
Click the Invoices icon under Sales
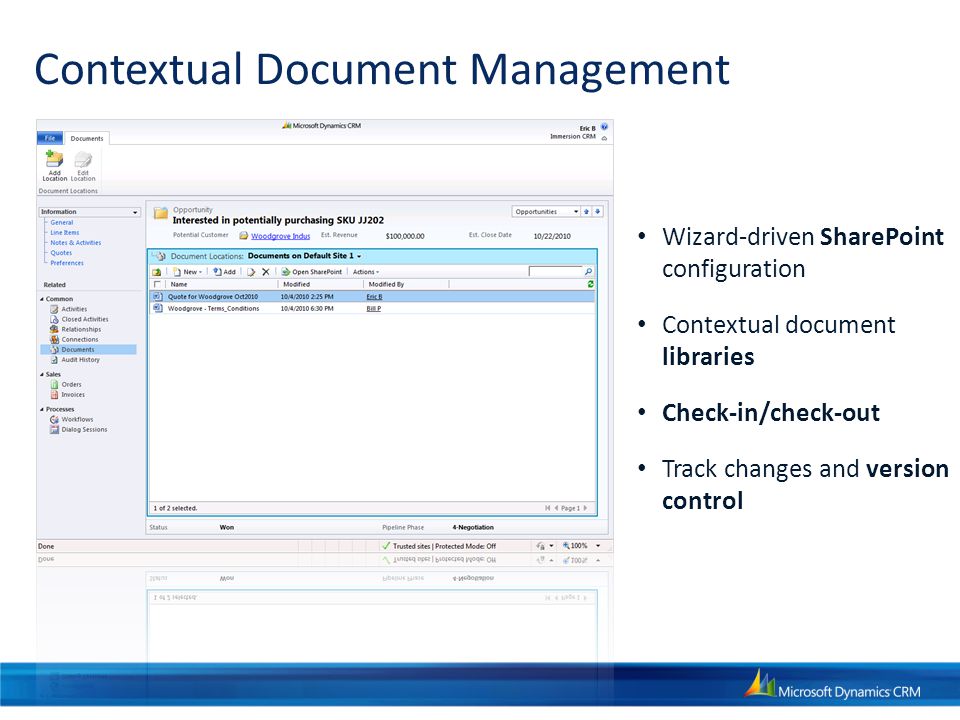pyautogui.click(x=54, y=395)
